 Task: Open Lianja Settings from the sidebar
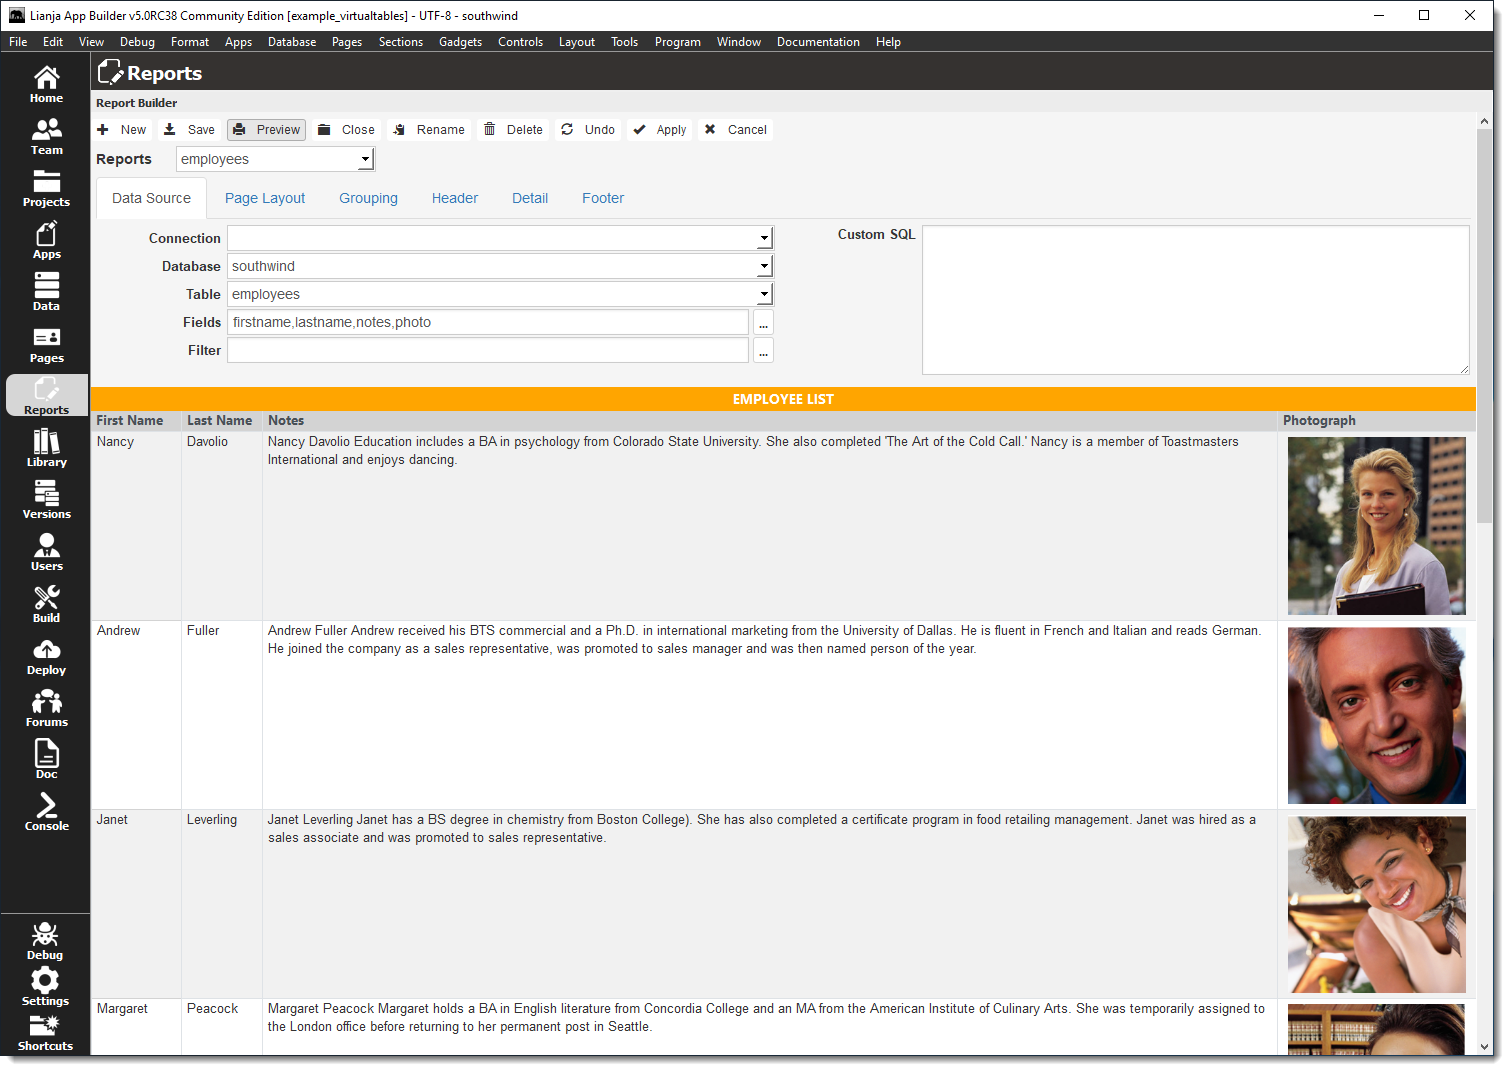pyautogui.click(x=45, y=986)
